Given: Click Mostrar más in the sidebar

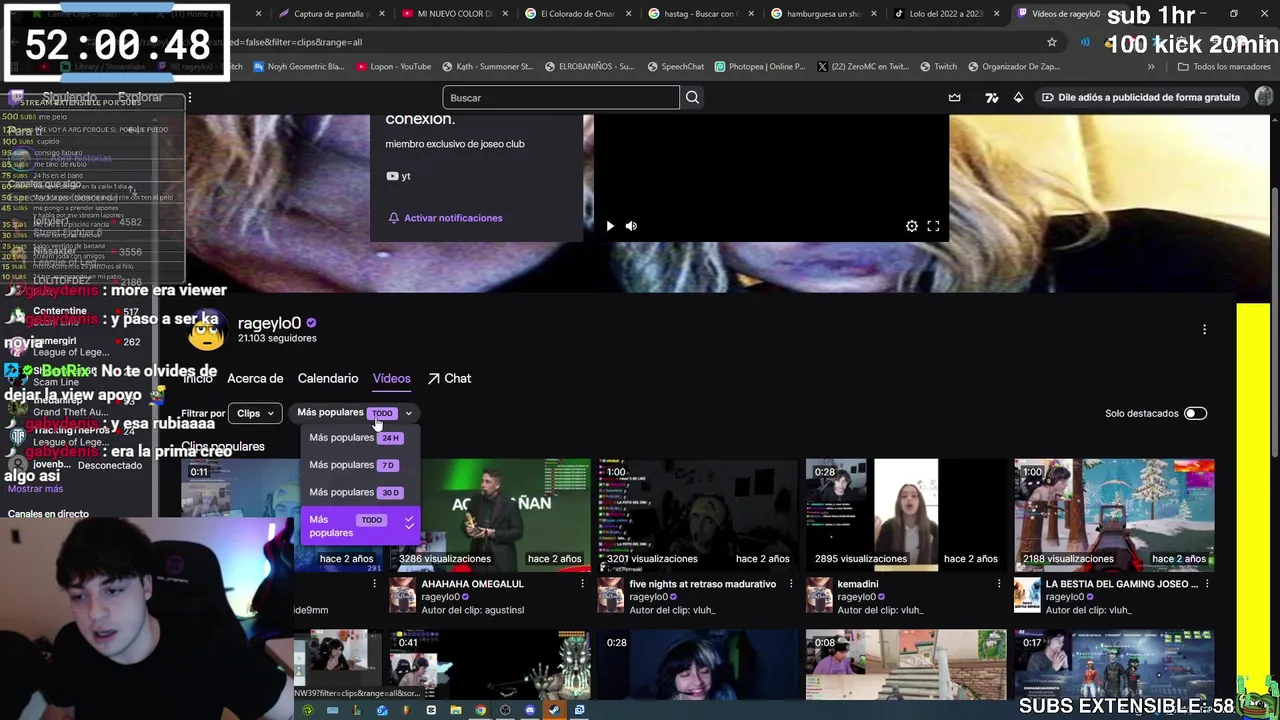Looking at the screenshot, I should pos(35,489).
